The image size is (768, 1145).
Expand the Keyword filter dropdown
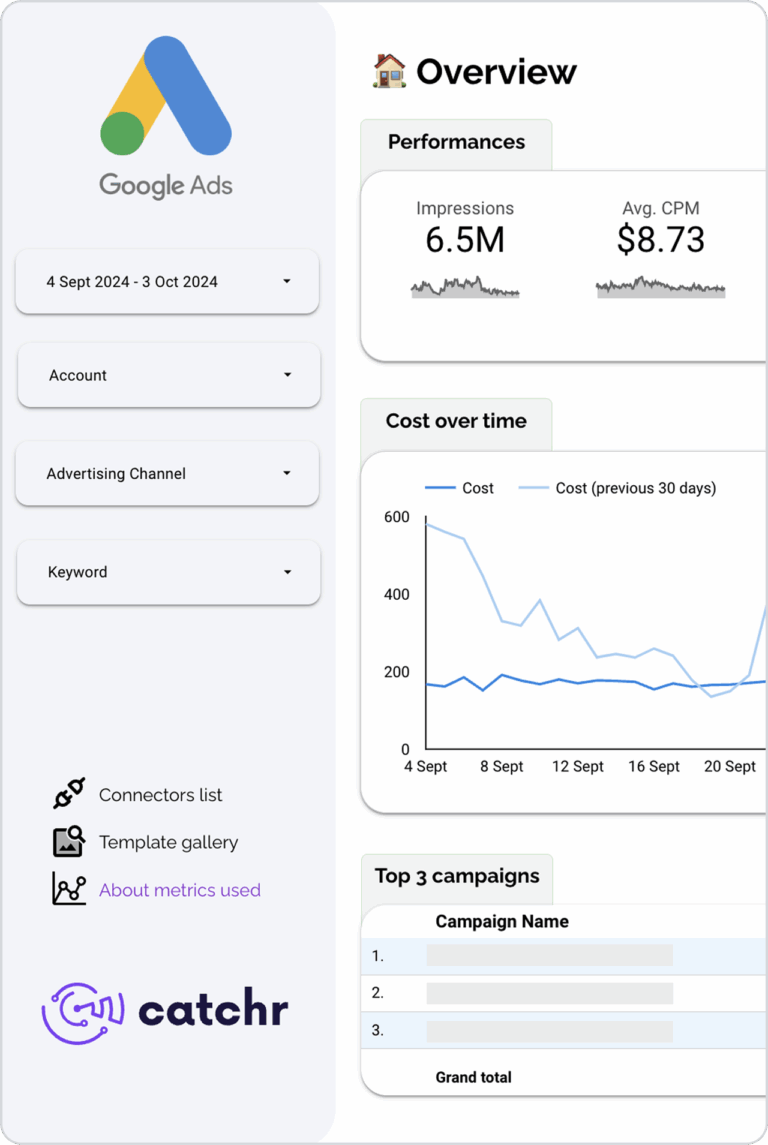[x=169, y=572]
